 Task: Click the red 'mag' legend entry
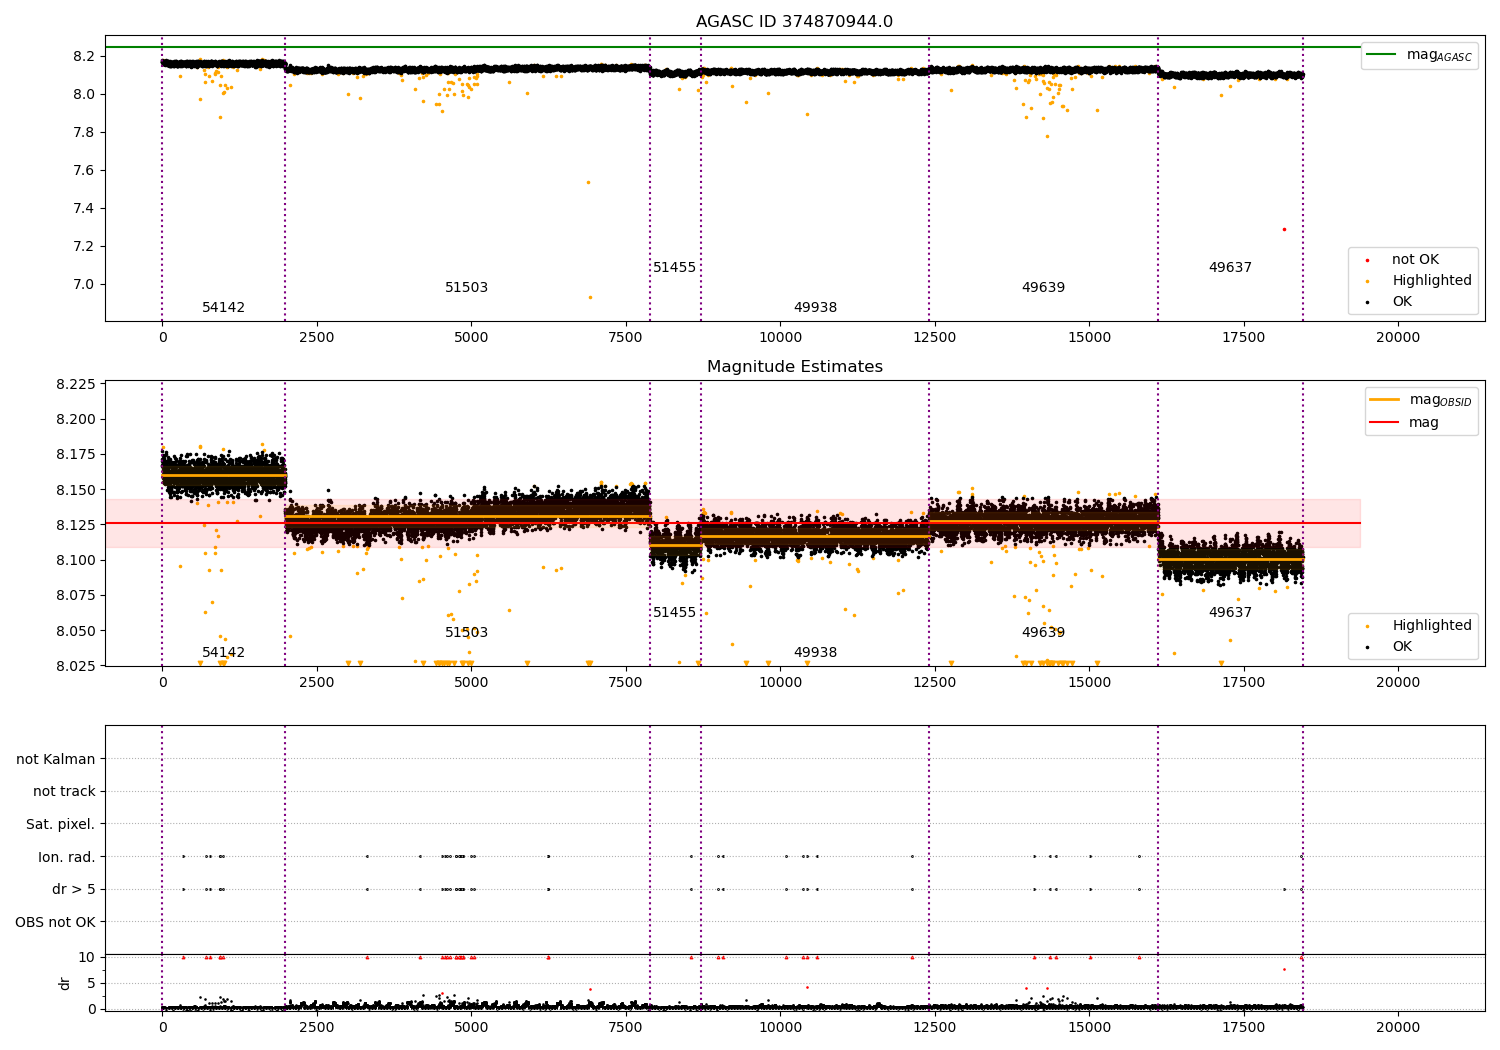(1404, 423)
